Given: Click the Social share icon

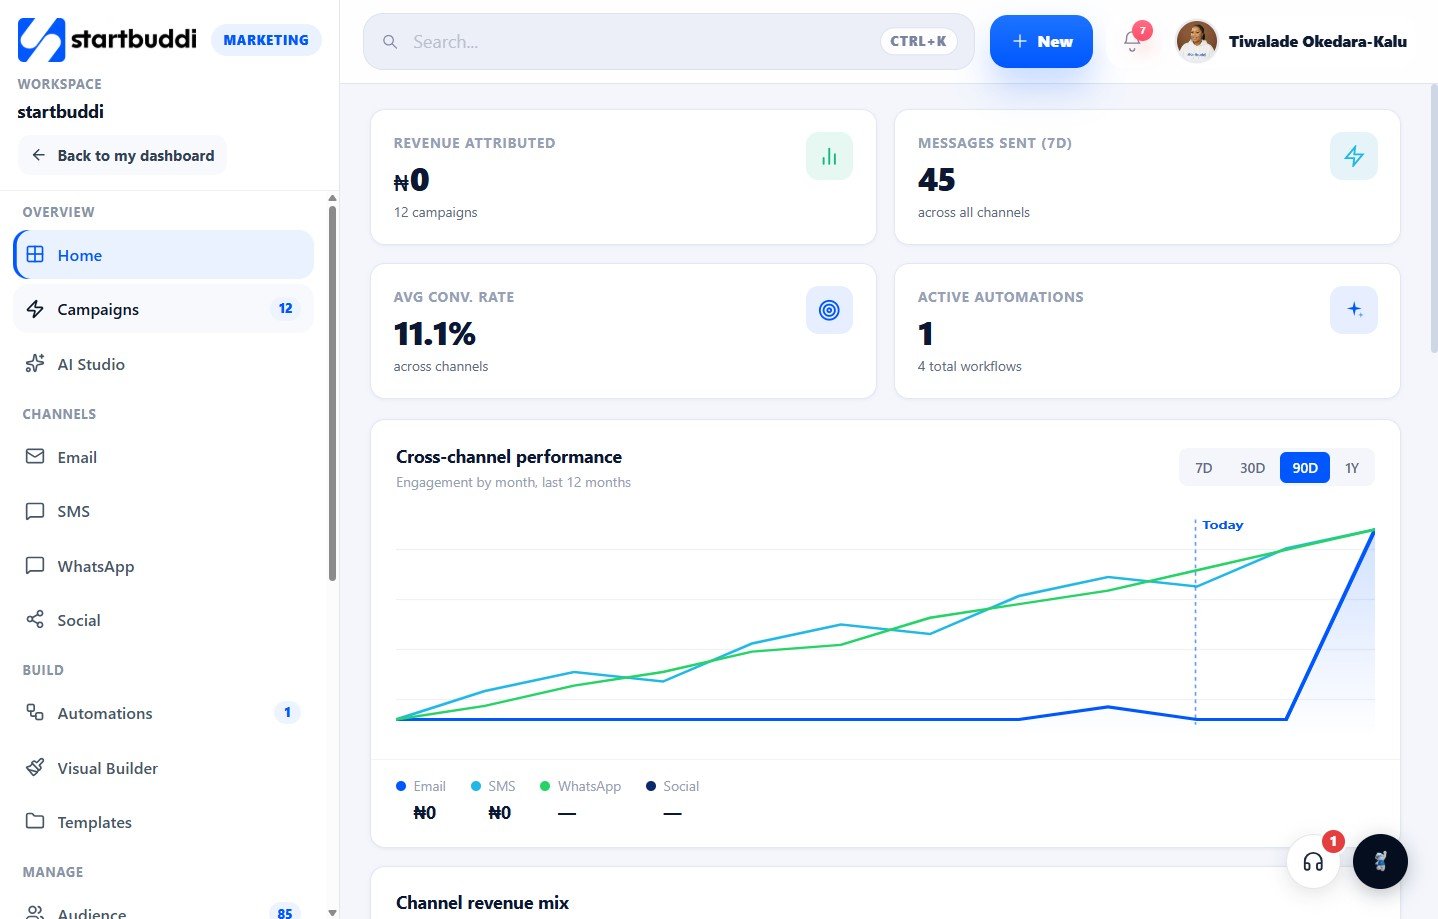Looking at the screenshot, I should (35, 619).
